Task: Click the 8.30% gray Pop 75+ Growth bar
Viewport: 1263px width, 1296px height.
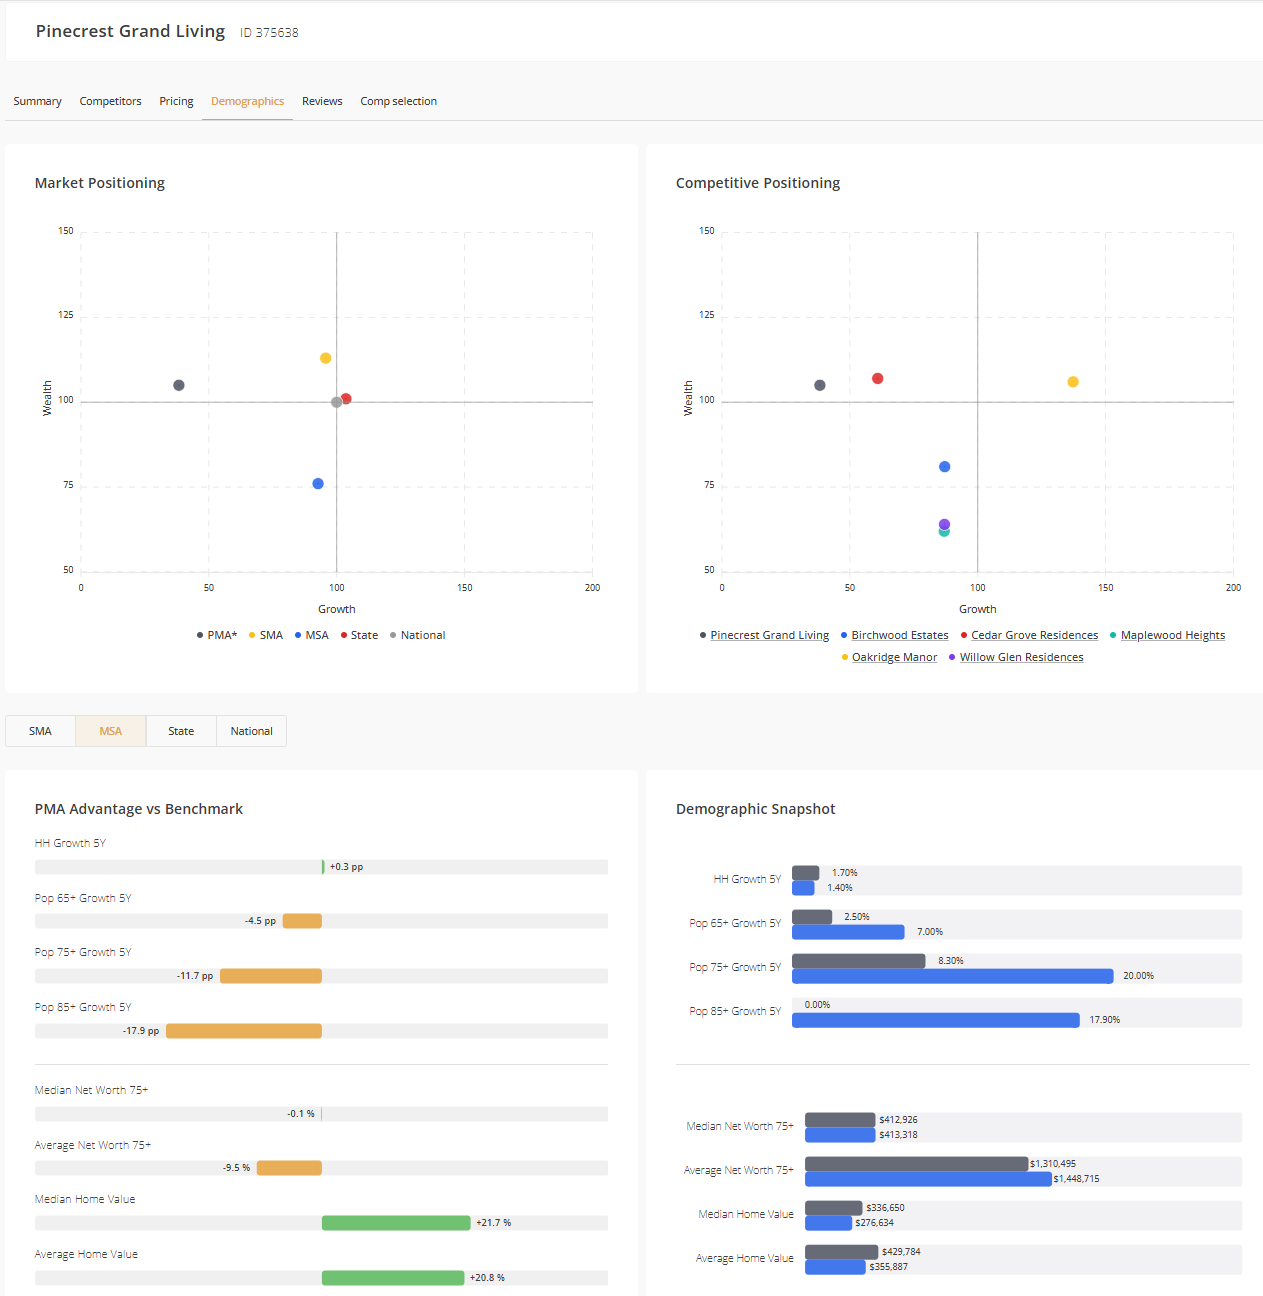Action: [x=859, y=961]
